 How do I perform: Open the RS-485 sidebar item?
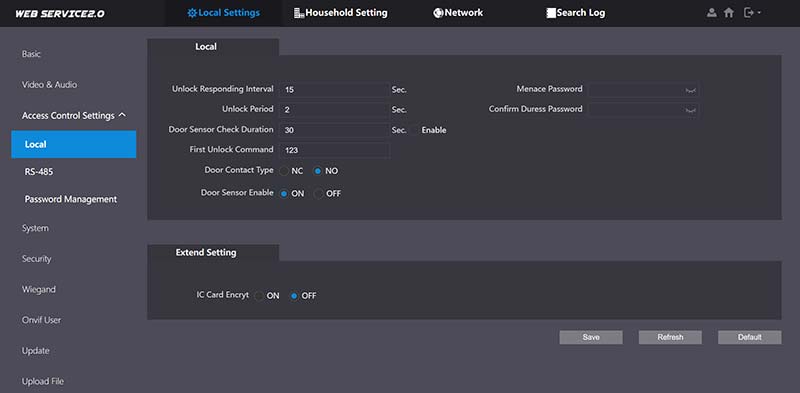[39, 171]
